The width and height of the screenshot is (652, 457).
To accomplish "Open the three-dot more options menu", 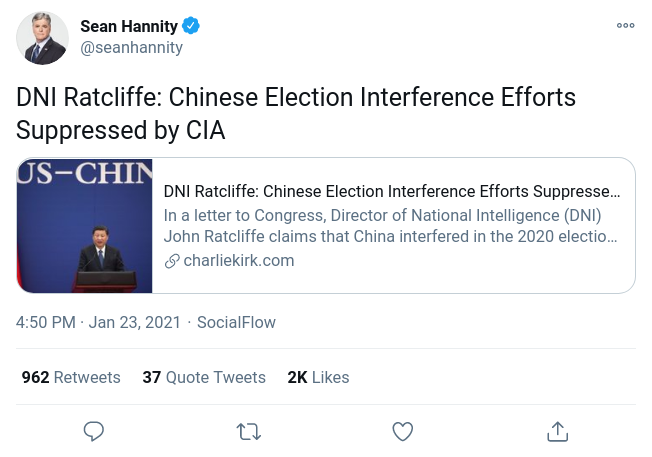I will pos(625,26).
